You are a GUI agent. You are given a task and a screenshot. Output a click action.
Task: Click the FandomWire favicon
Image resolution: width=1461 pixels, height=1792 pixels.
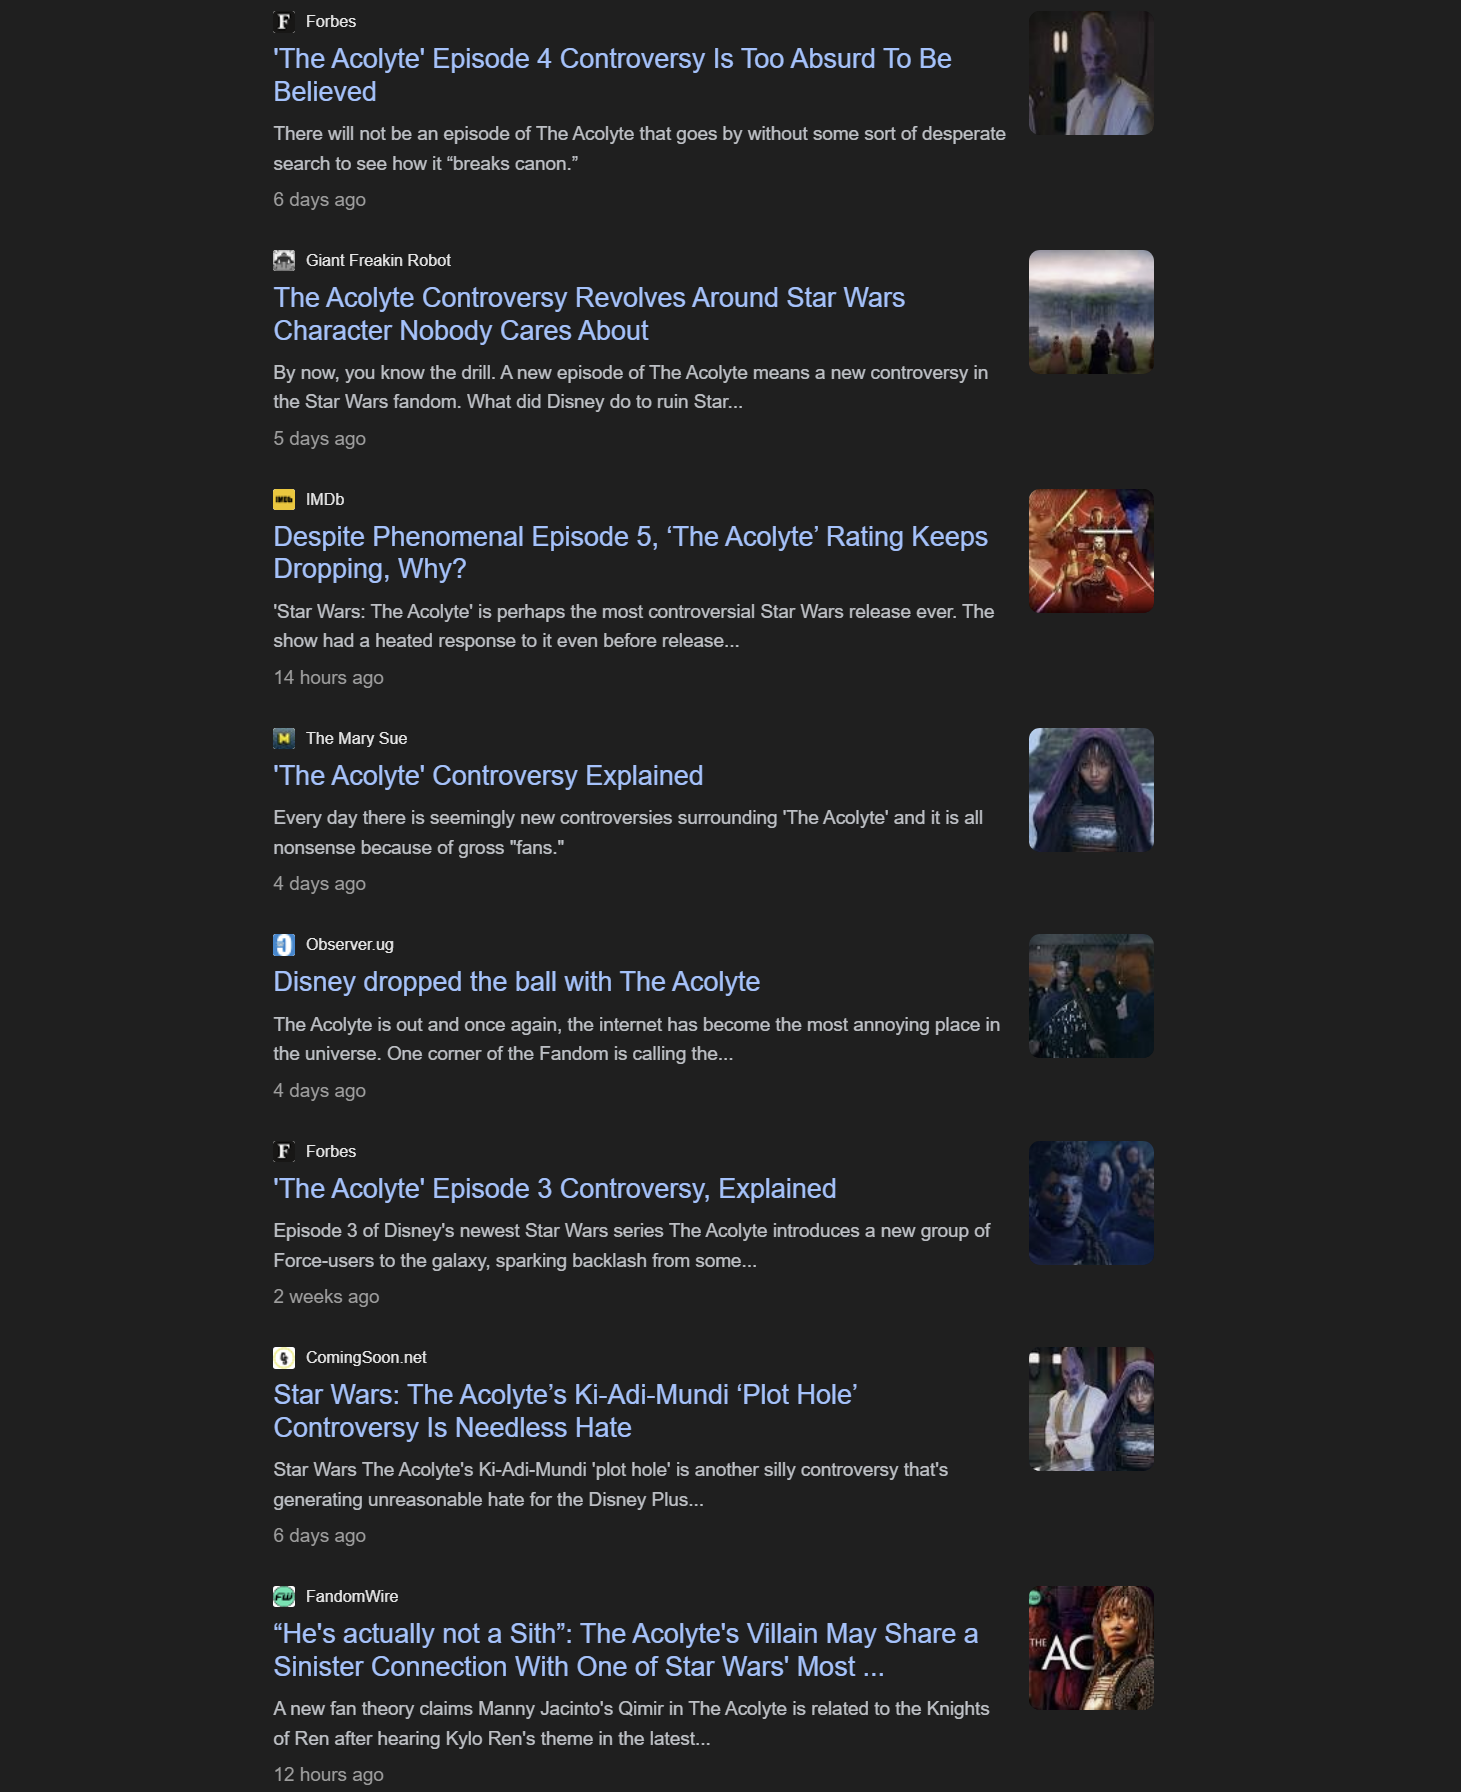[x=284, y=1597]
